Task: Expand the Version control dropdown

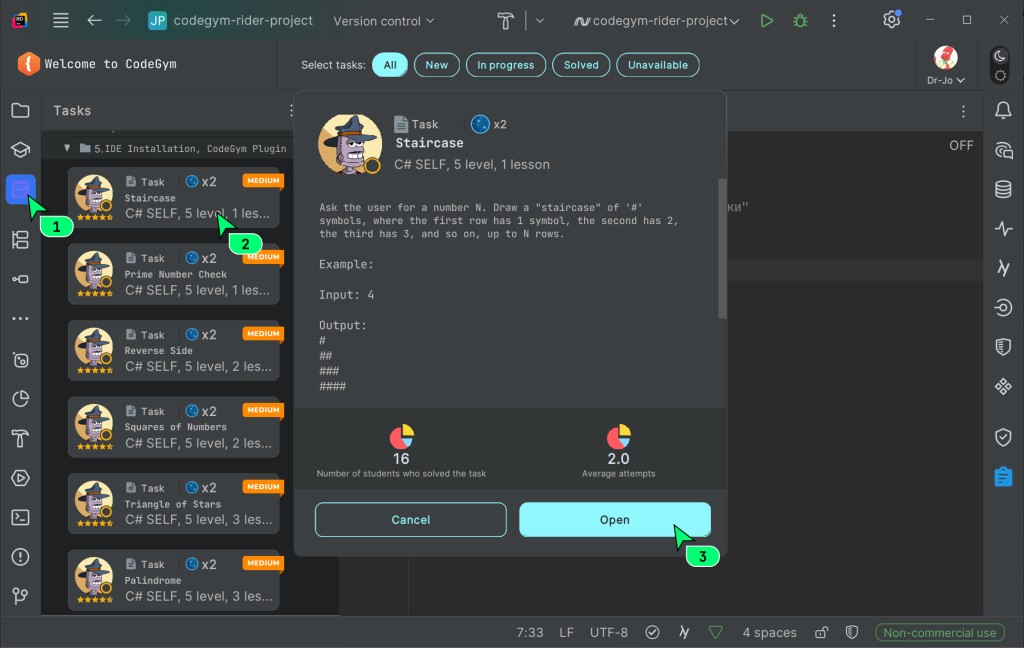Action: [384, 20]
